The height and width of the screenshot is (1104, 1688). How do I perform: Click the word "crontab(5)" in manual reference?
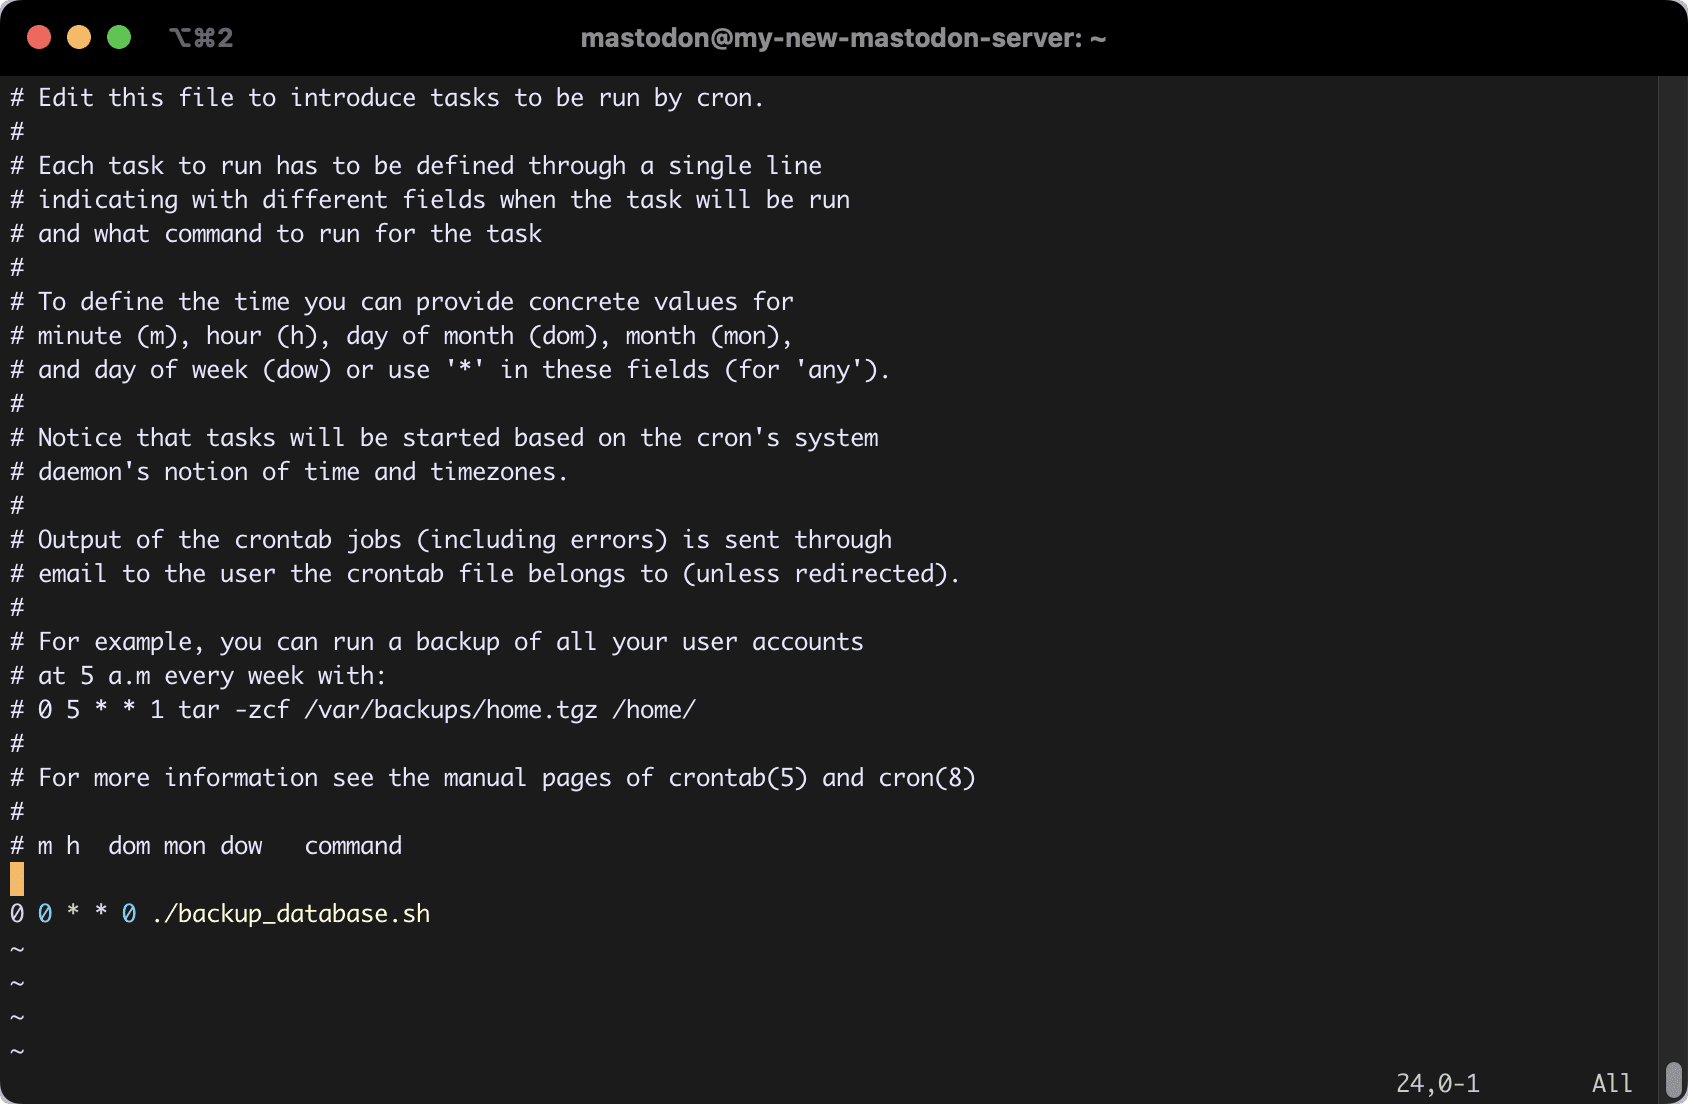738,778
